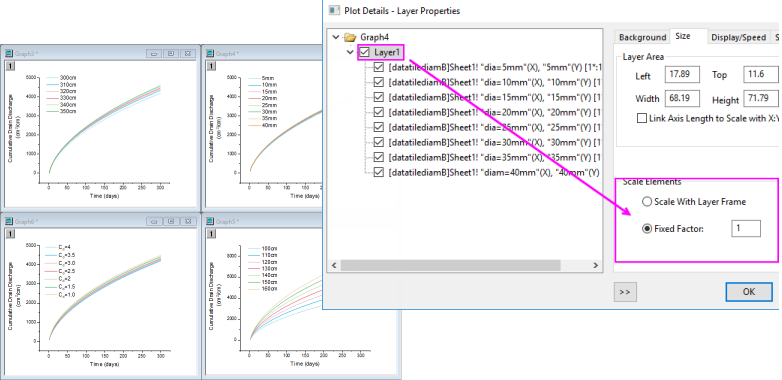Viewport: 782px width, 380px height.
Task: Select the Graph4 tree node label
Action: pos(375,37)
